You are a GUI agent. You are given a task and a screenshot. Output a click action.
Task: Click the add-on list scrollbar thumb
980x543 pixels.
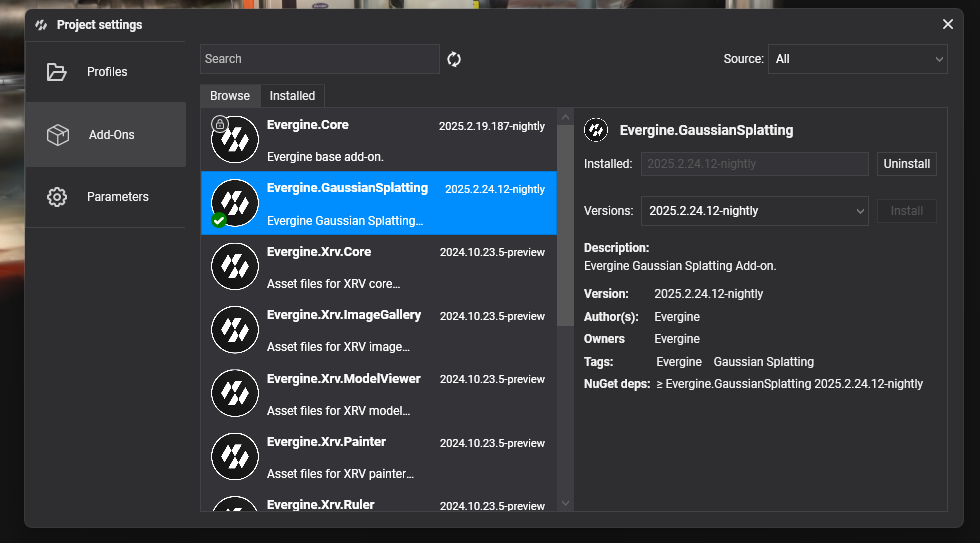pyautogui.click(x=565, y=220)
